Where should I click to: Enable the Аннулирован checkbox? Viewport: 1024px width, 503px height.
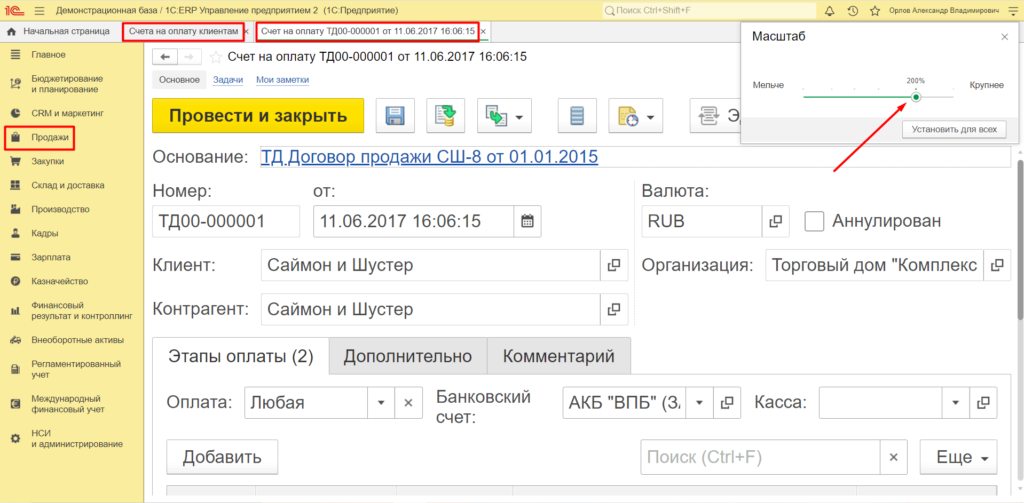point(814,221)
